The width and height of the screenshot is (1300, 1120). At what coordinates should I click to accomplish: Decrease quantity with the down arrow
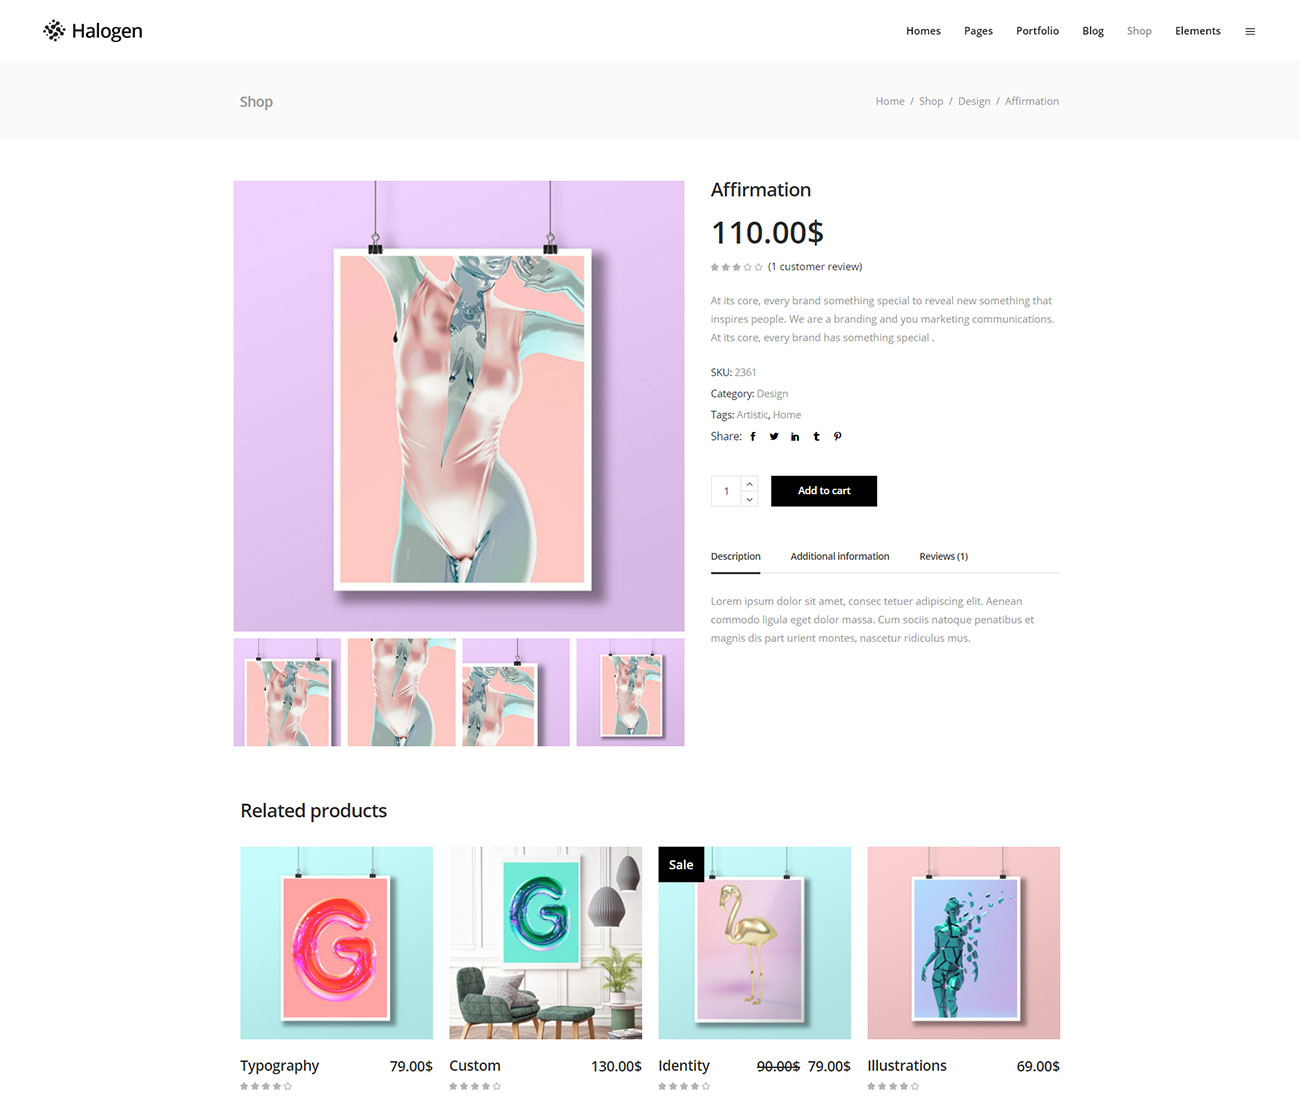coord(749,499)
